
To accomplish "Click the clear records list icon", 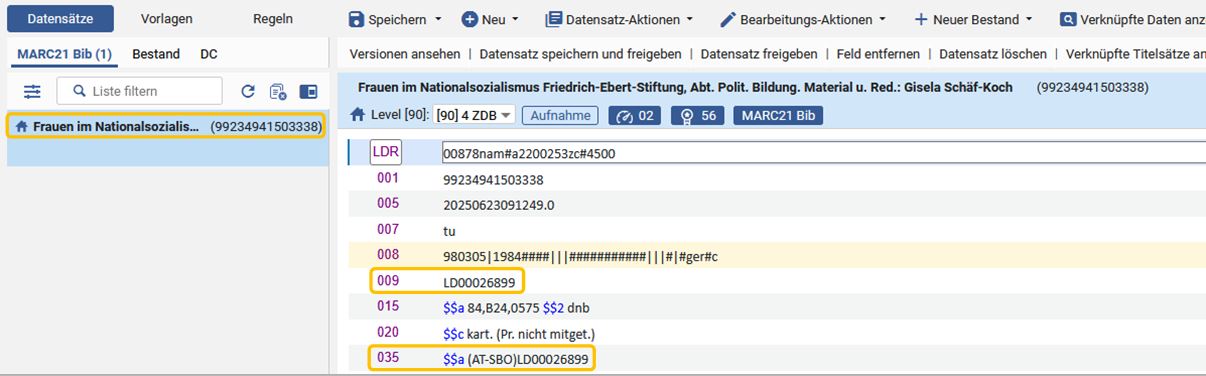I will click(278, 91).
